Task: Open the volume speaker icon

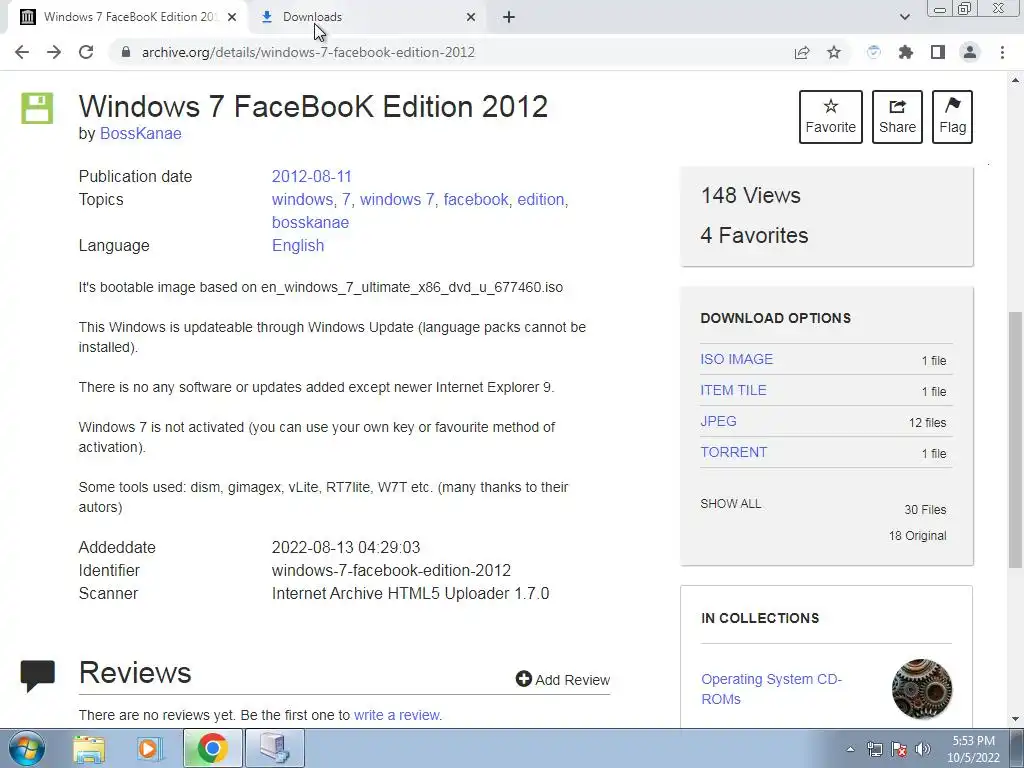Action: (922, 749)
